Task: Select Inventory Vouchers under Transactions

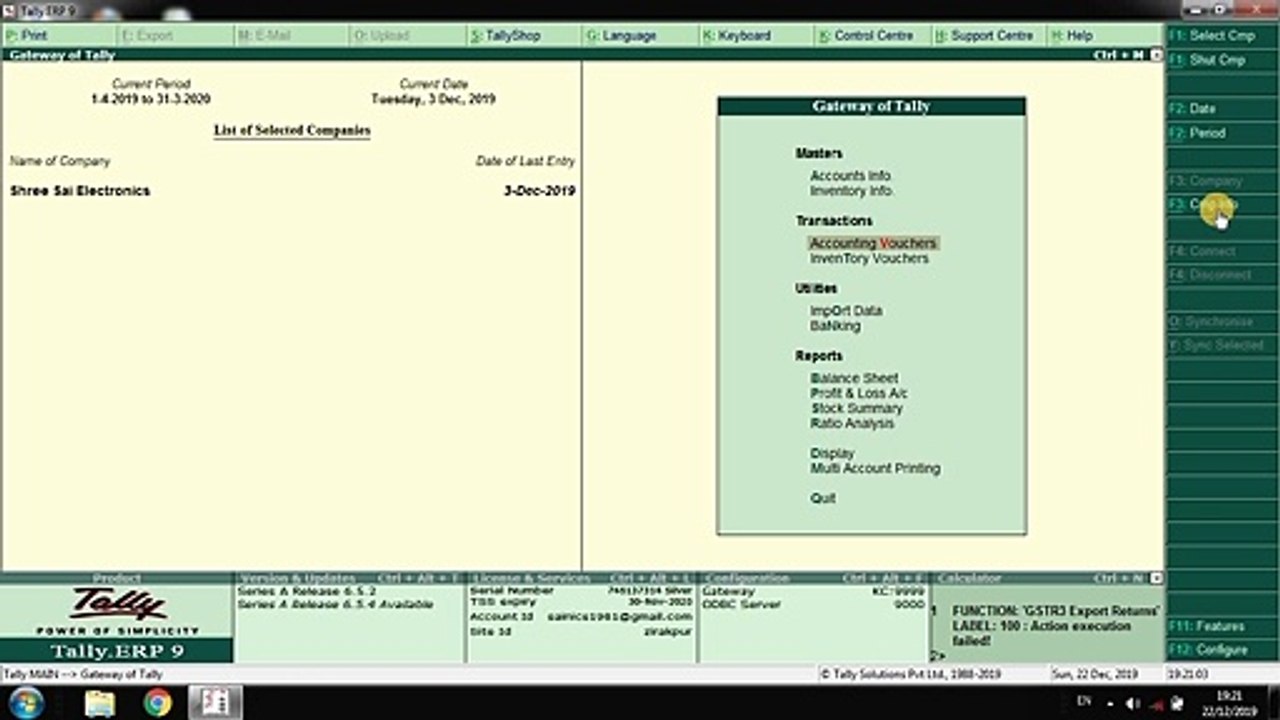Action: (869, 258)
